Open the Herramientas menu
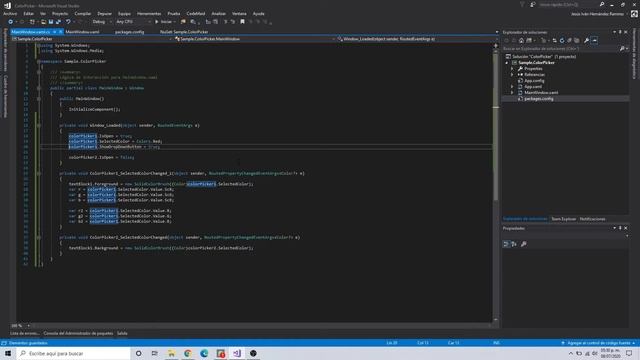This screenshot has height=360, width=640. (x=149, y=13)
